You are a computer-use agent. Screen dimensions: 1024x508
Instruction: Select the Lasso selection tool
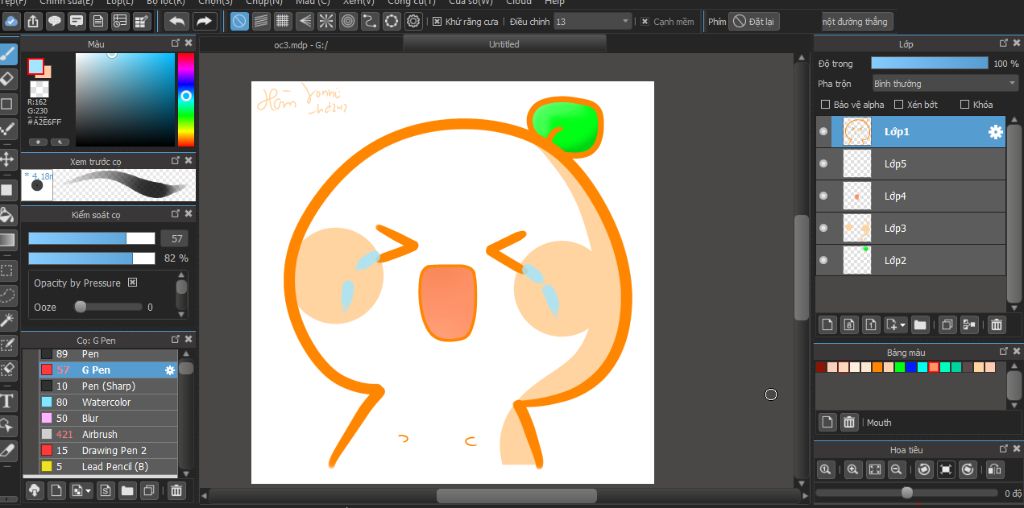[x=8, y=294]
